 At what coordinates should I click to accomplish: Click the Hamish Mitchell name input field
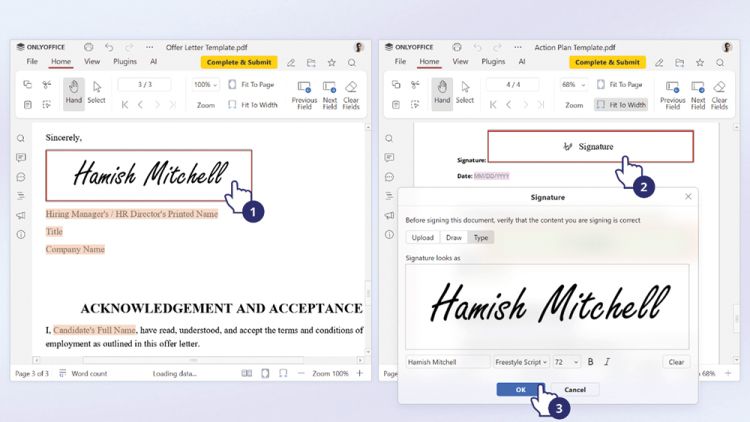[448, 362]
